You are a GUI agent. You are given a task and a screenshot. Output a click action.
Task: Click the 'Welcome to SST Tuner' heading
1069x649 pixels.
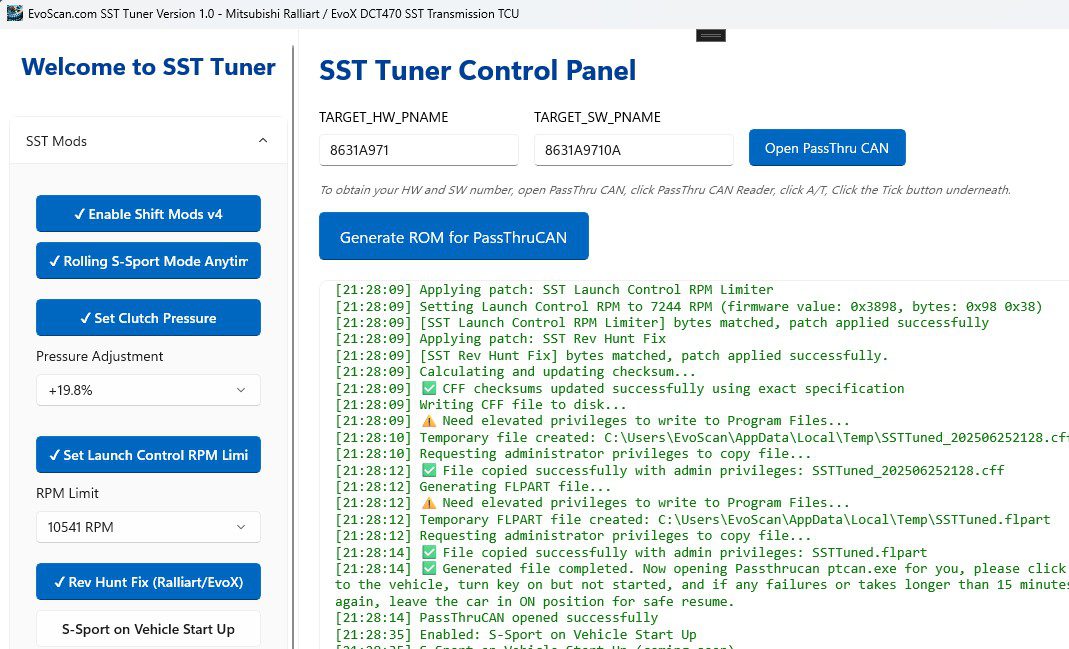tap(149, 67)
